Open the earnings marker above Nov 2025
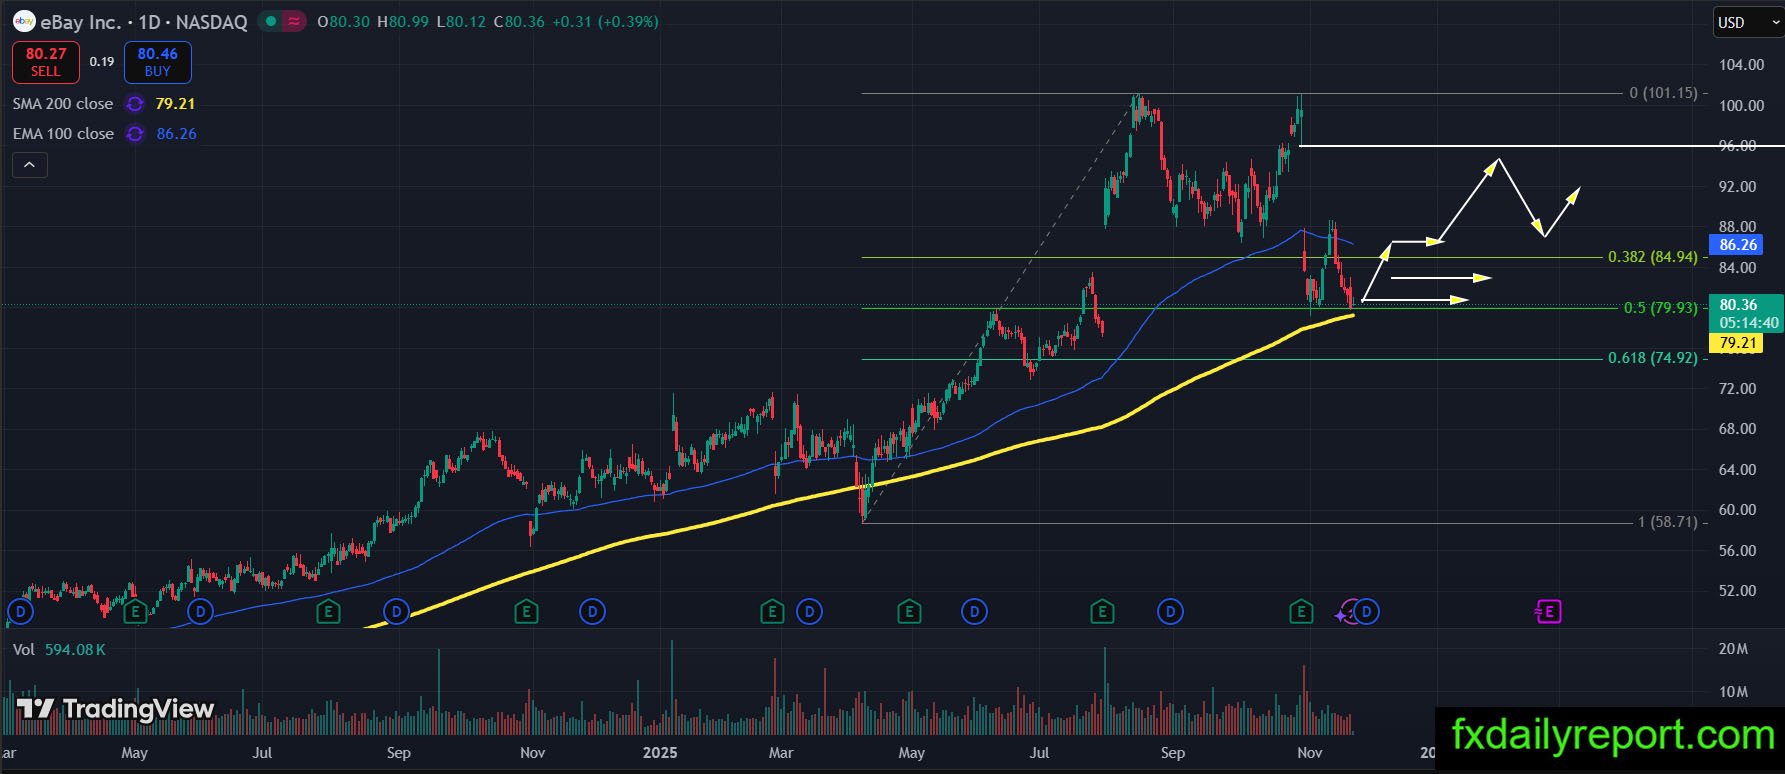The height and width of the screenshot is (774, 1785). pyautogui.click(x=1301, y=611)
